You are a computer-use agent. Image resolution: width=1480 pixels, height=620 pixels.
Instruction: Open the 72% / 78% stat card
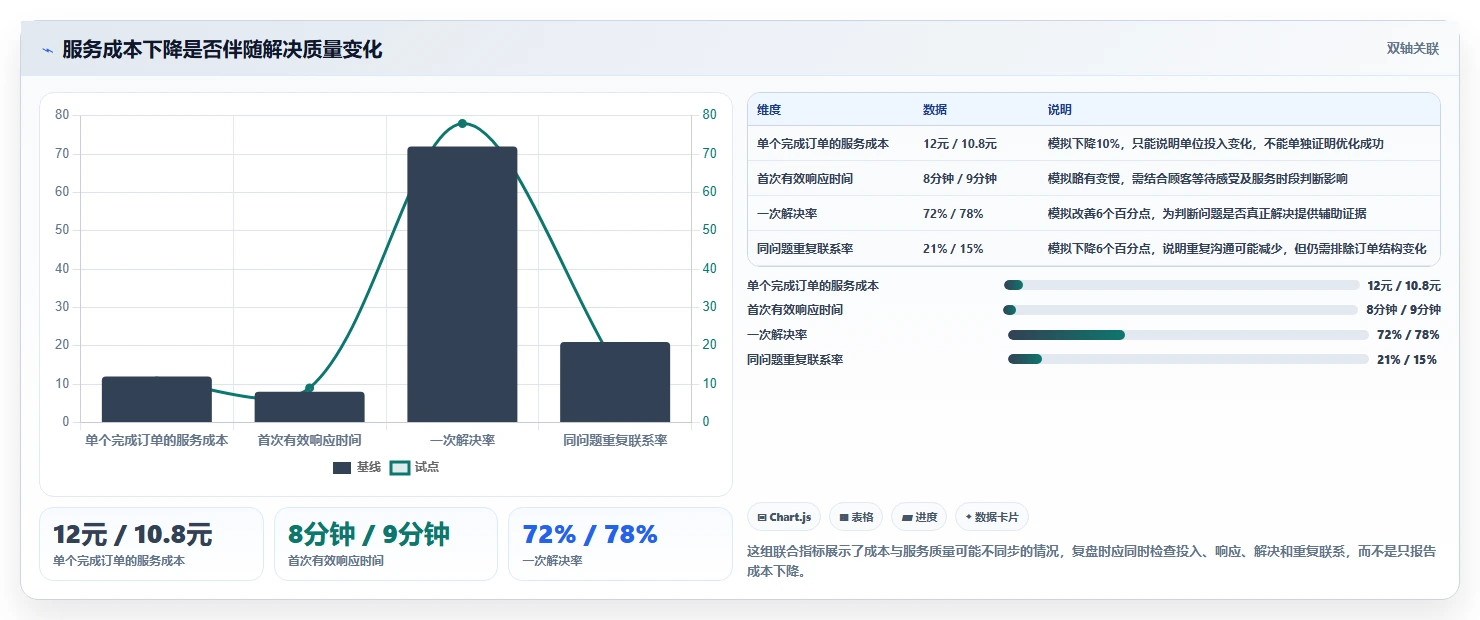[x=620, y=544]
